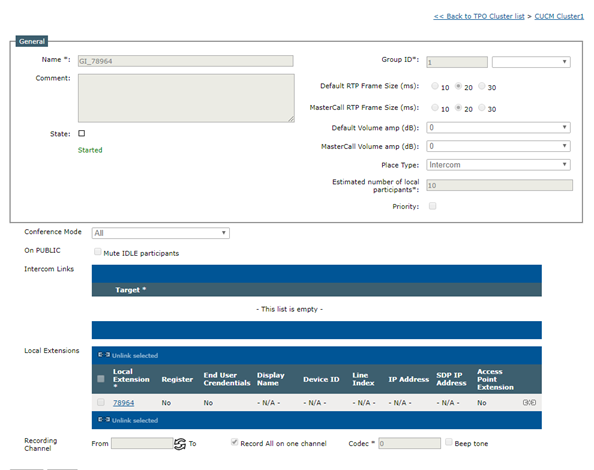Viewport: 594px width, 470px height.
Task: Click the green Started status text
Action: (x=90, y=150)
